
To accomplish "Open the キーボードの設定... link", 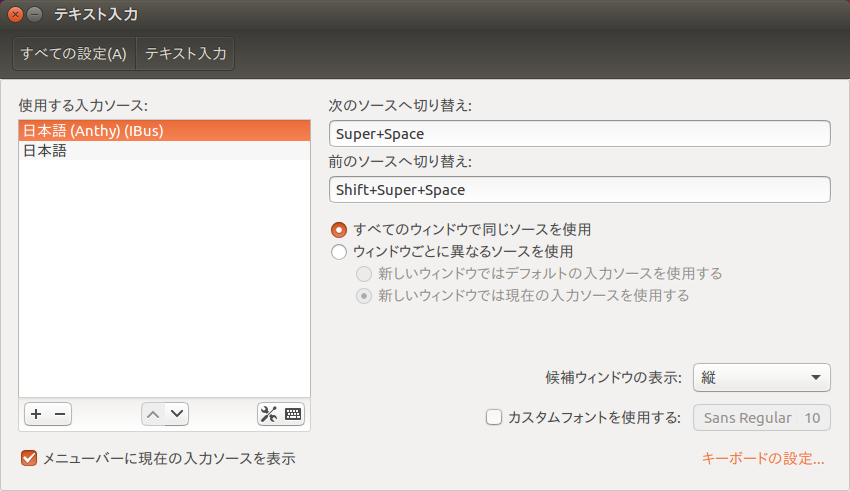I will 763,459.
